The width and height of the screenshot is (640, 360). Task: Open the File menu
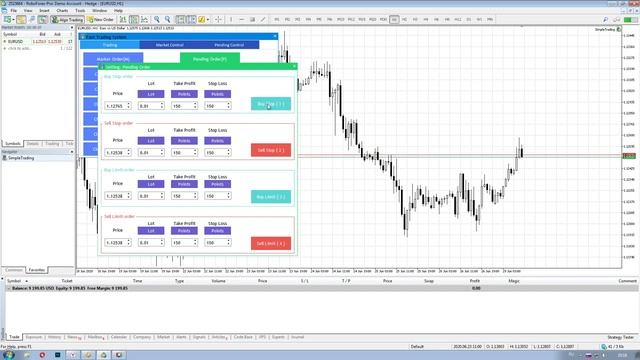(14, 10)
